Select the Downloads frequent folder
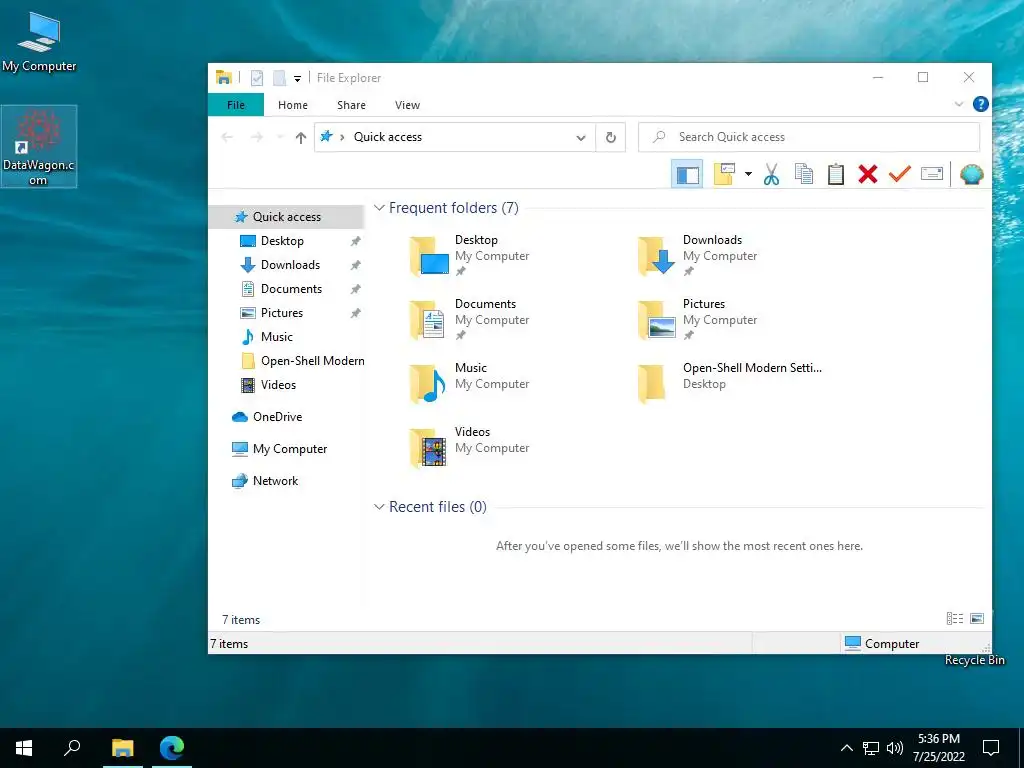The height and width of the screenshot is (768, 1024). point(699,255)
